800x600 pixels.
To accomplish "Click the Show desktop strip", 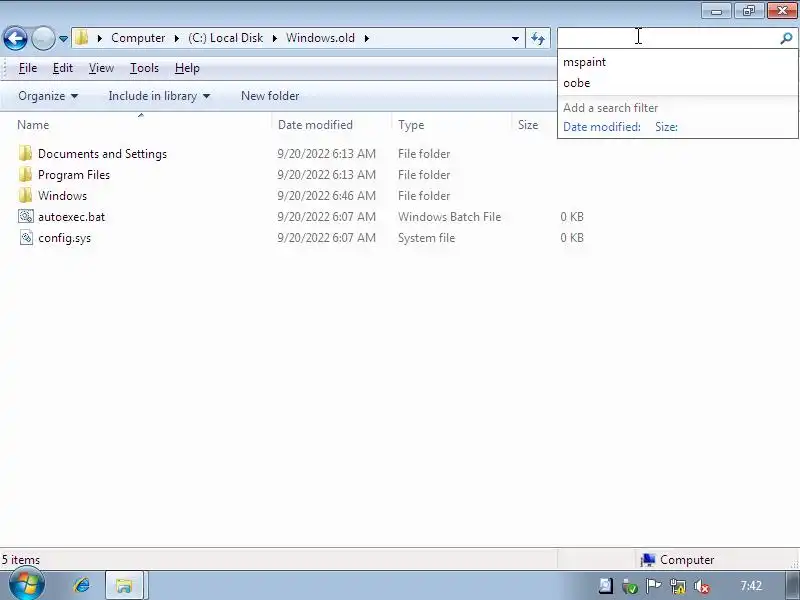I will click(x=792, y=585).
